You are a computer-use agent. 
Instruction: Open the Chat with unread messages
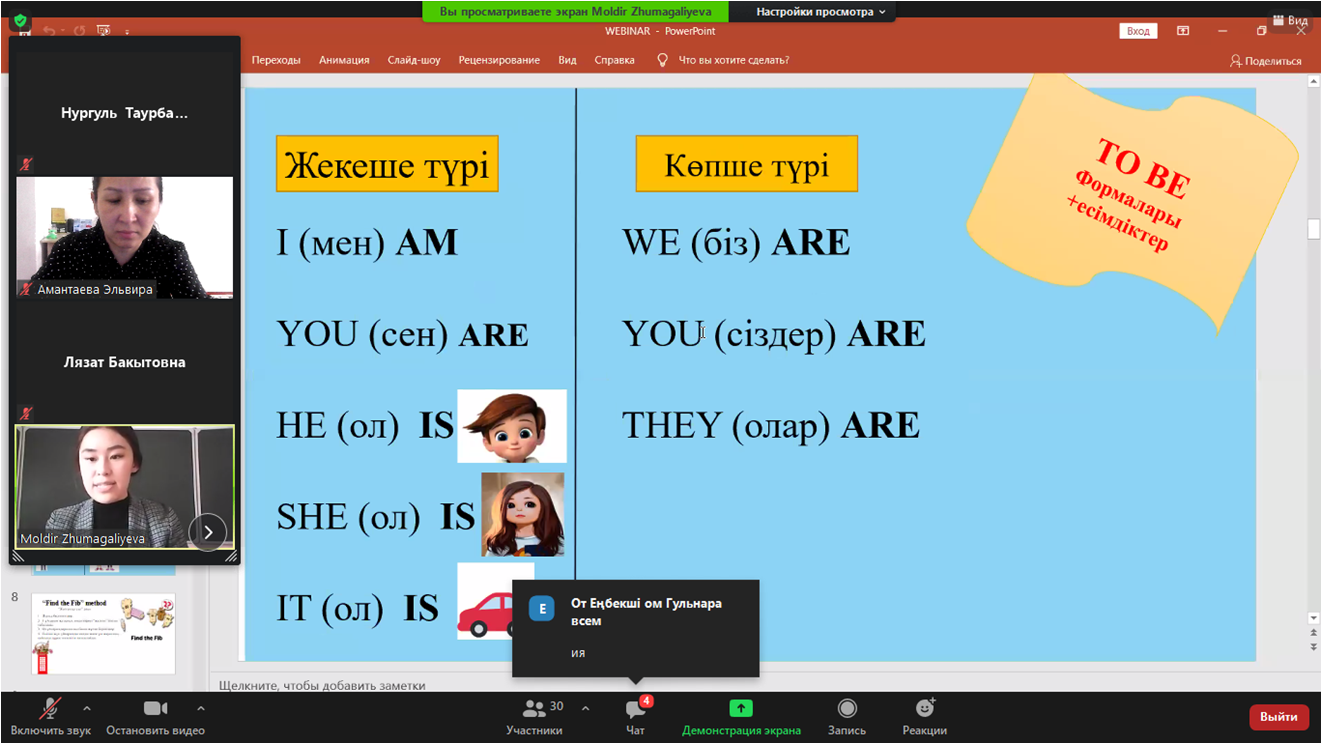[x=635, y=709]
